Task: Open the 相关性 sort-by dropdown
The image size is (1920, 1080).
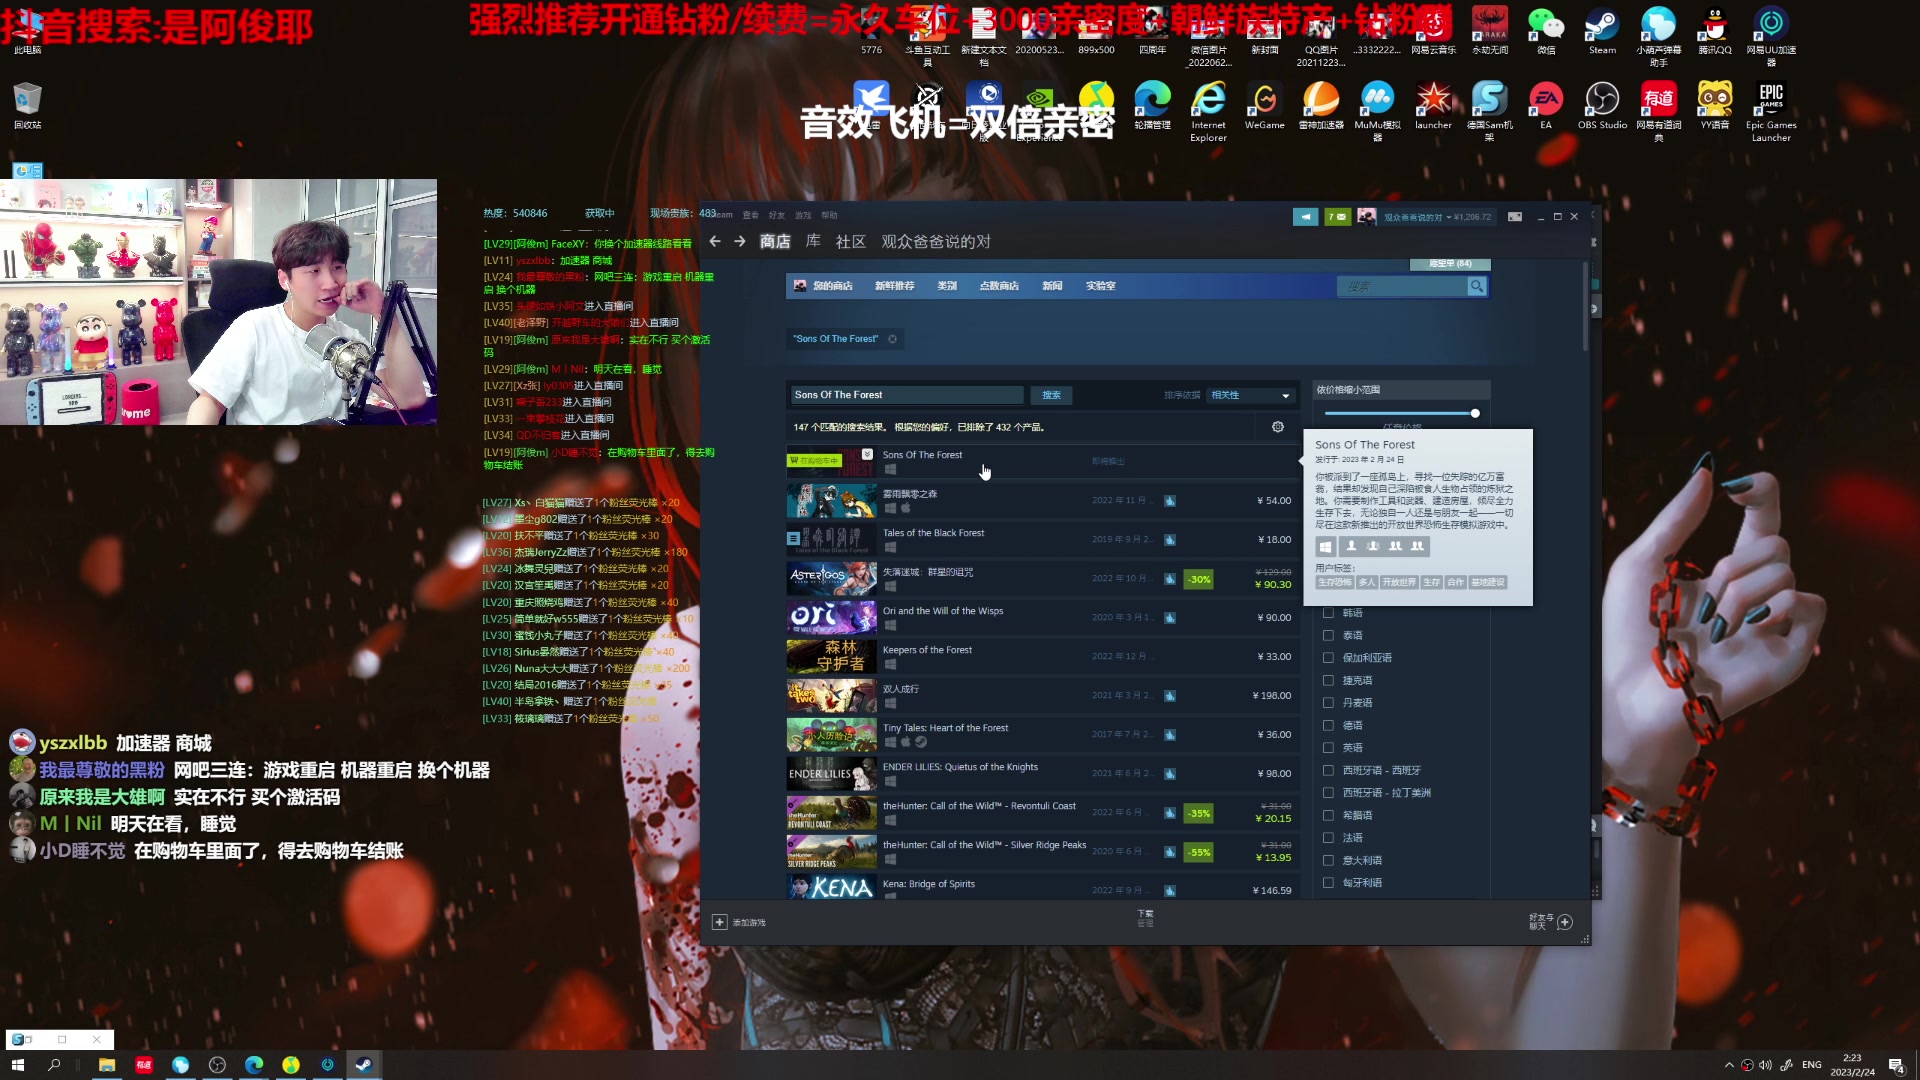Action: click(x=1250, y=395)
